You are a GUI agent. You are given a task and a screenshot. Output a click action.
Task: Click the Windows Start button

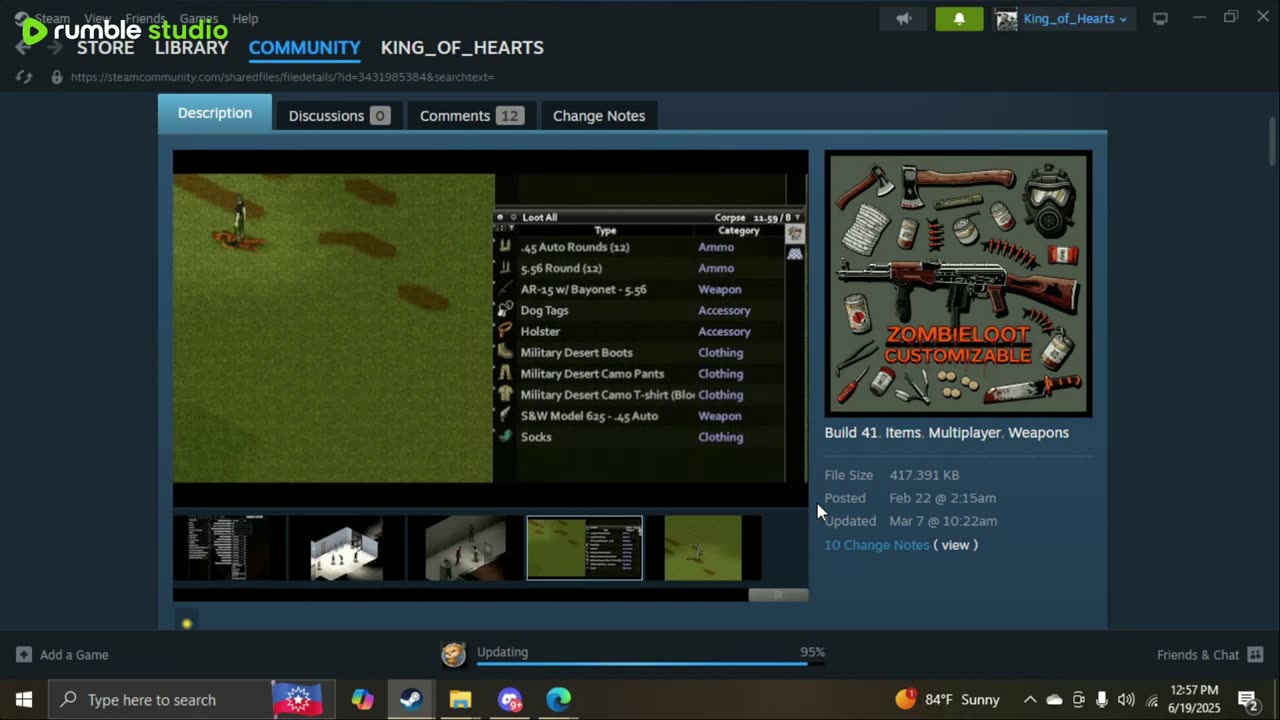[x=24, y=699]
